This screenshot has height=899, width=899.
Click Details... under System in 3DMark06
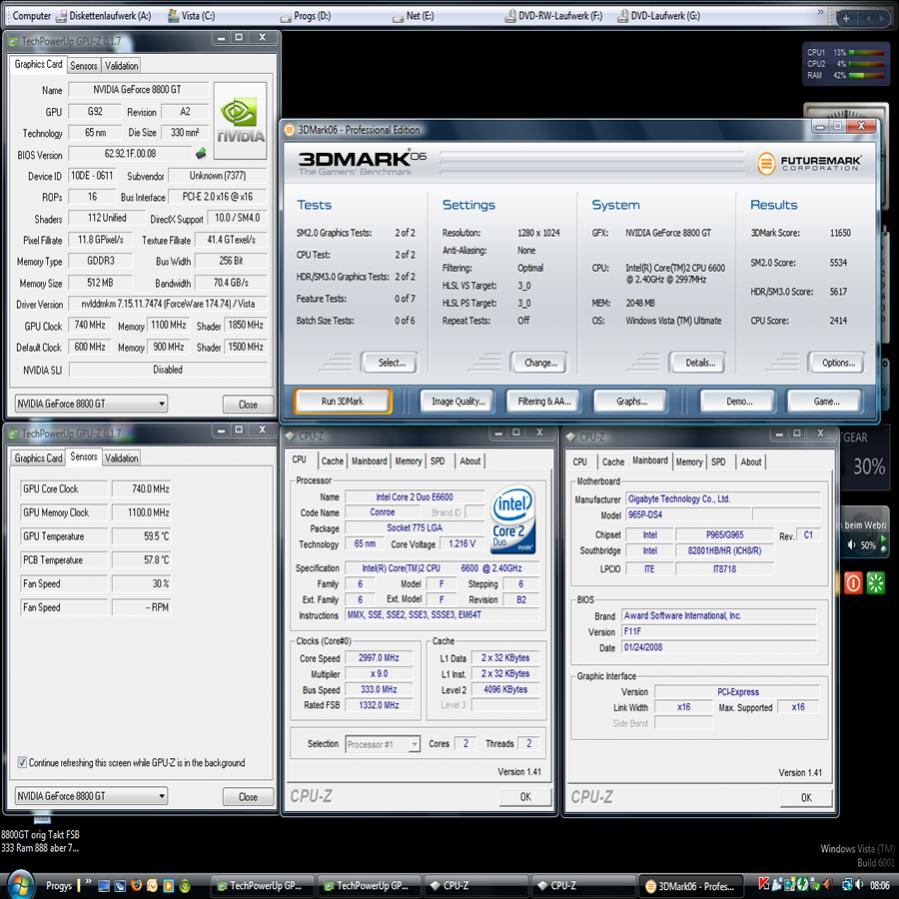699,362
